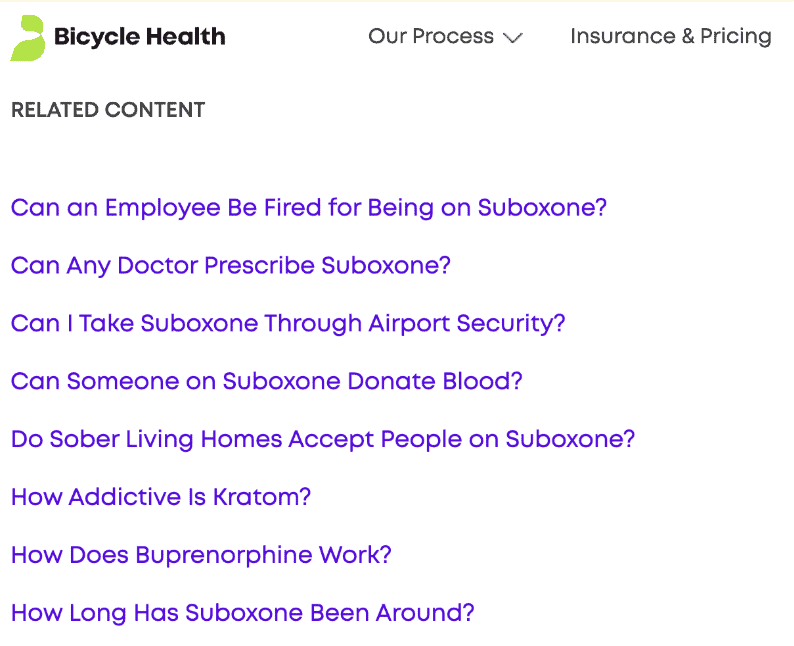This screenshot has width=794, height=646.
Task: Select the buprenorphine explanation link
Action: point(202,555)
